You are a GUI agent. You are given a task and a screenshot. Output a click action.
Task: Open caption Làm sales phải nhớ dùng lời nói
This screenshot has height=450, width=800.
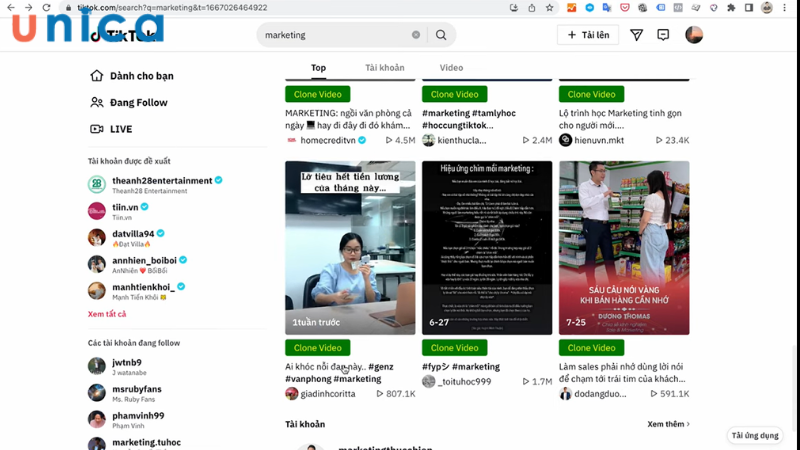(622, 373)
